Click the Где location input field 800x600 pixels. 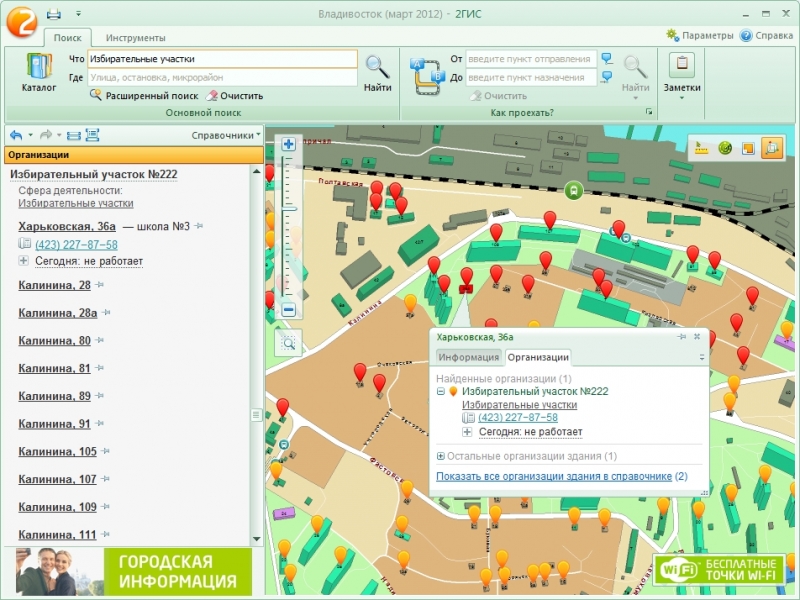pos(221,77)
